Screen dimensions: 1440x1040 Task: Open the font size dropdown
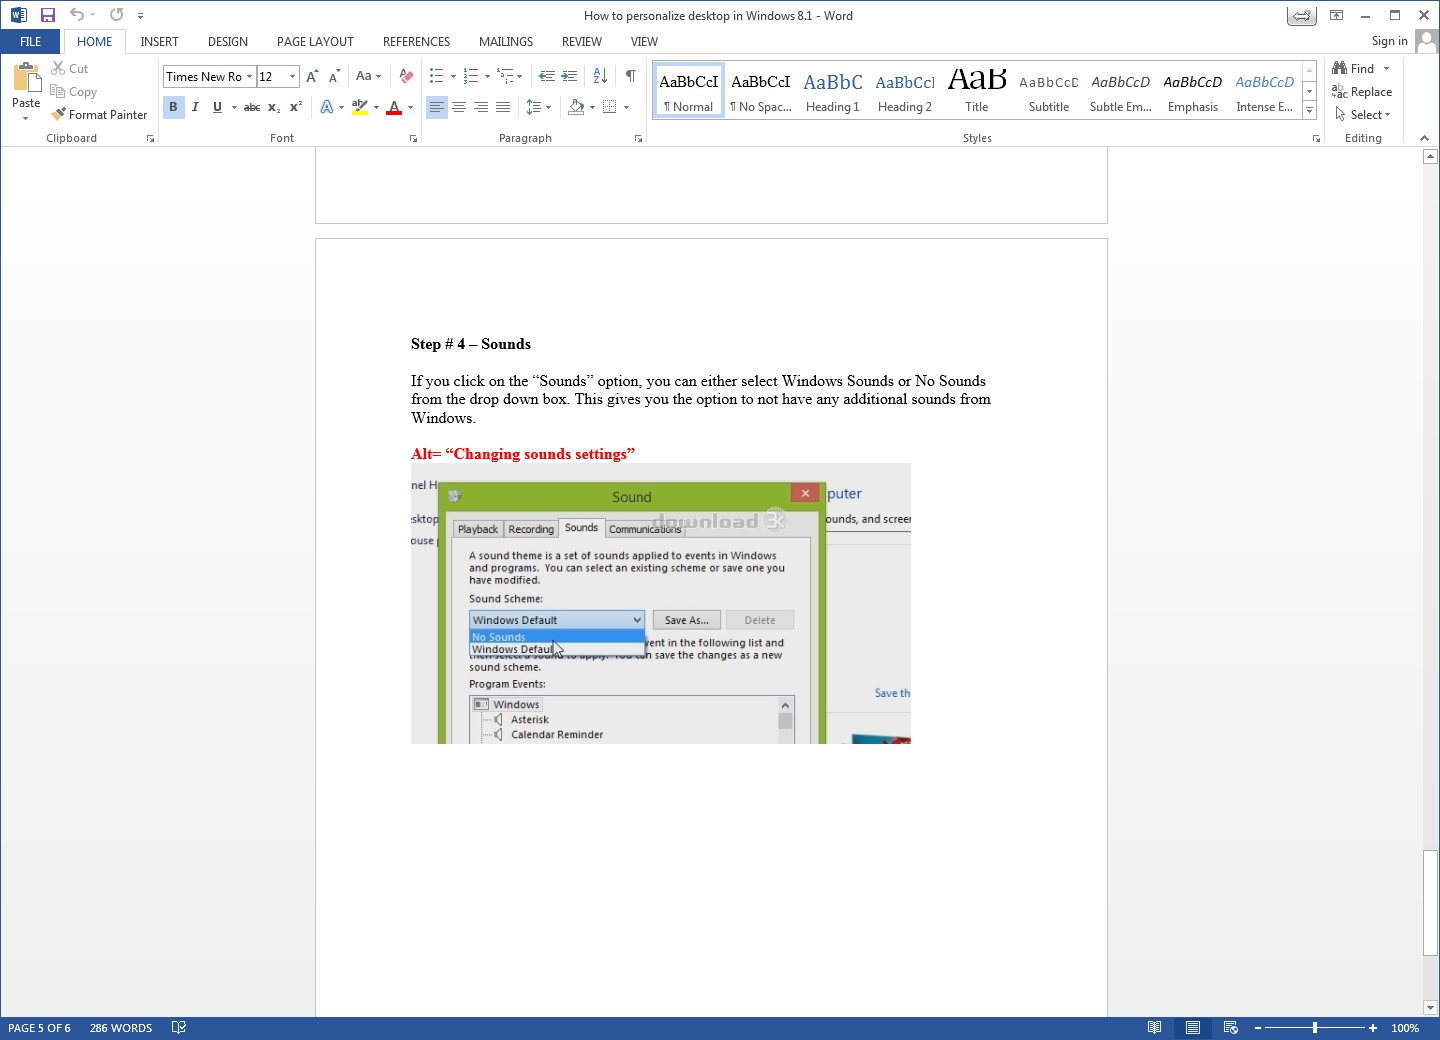(292, 77)
